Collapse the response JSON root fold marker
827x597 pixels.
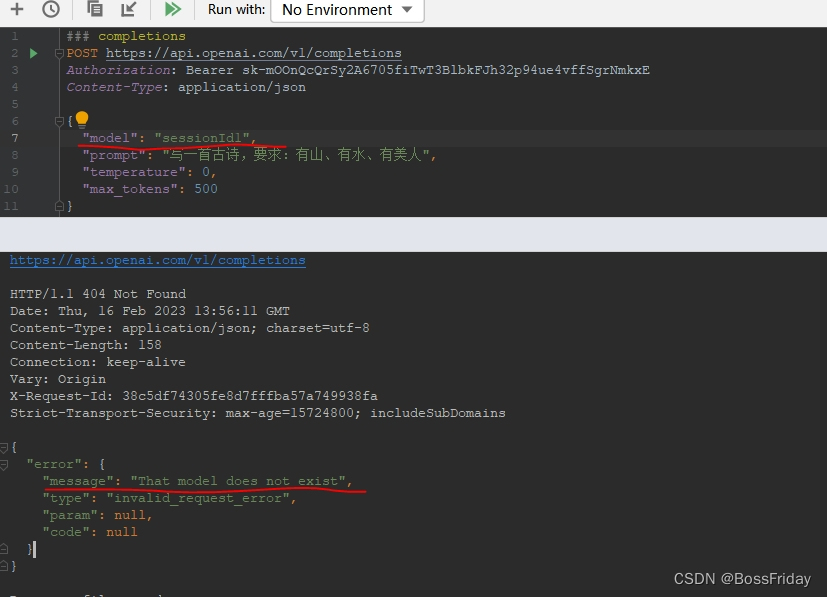click(x=4, y=447)
